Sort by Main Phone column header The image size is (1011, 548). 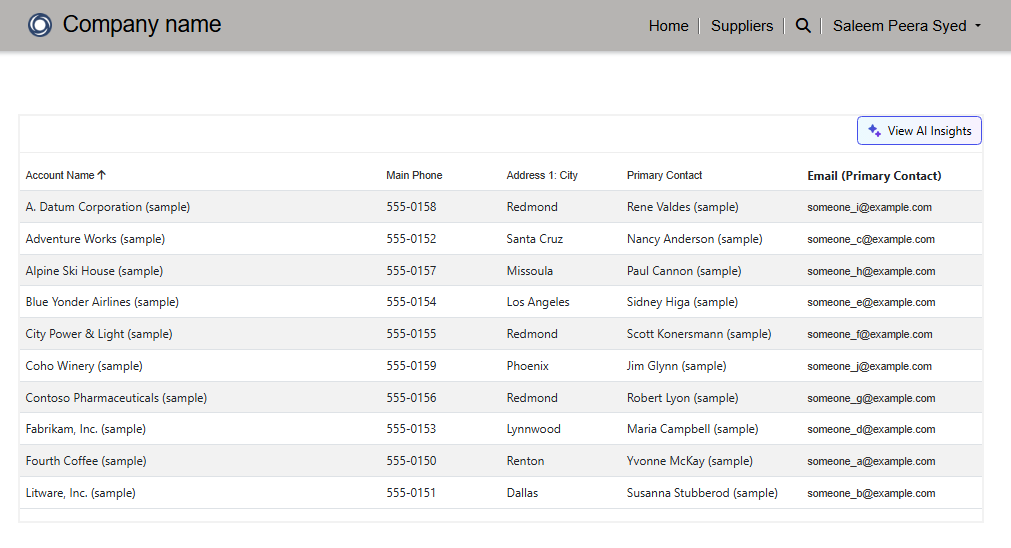click(x=414, y=175)
